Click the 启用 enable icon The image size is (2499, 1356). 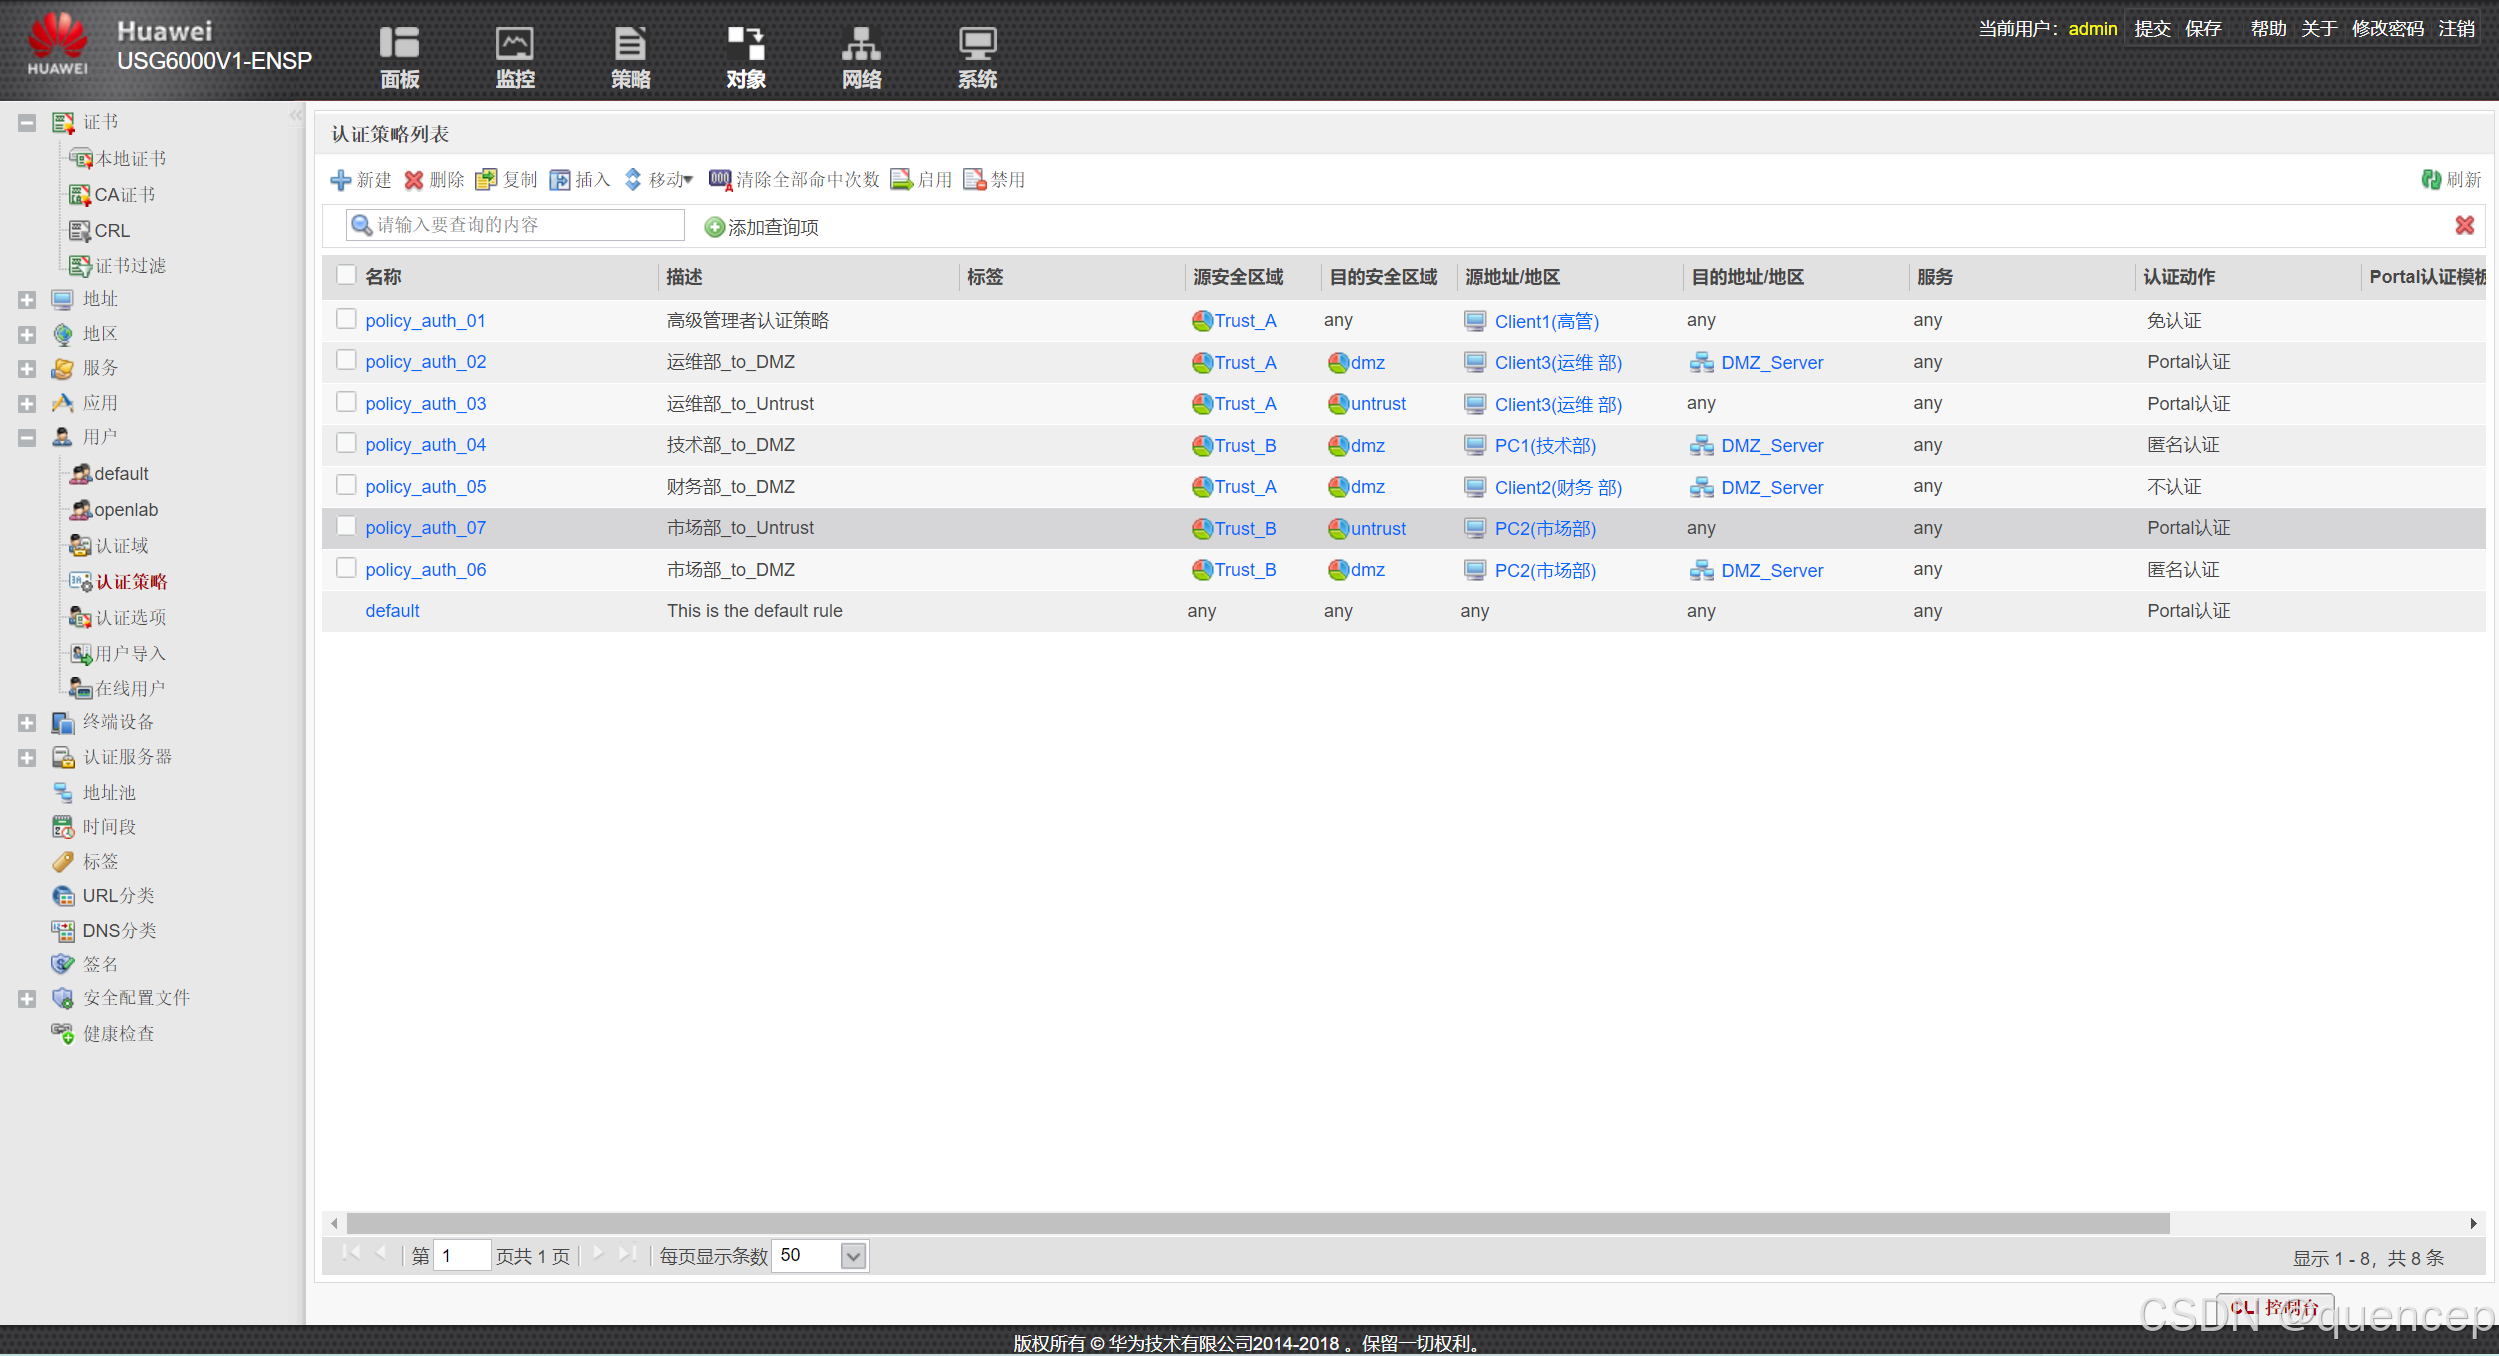pos(901,180)
